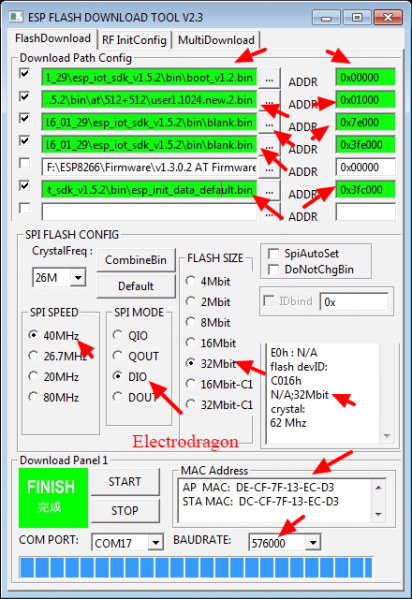The image size is (412, 599).
Task: Edit the 0x7e000 address field
Action: [x=365, y=123]
